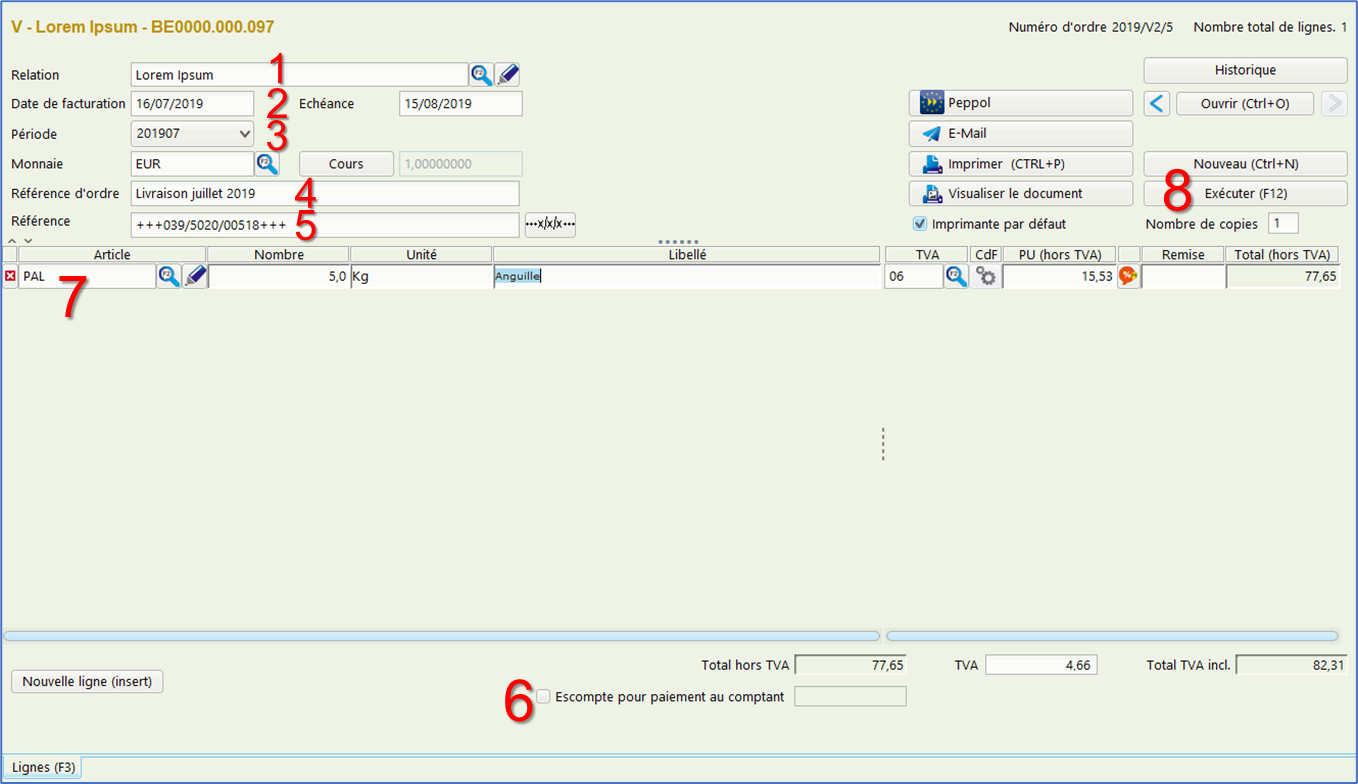The image size is (1358, 784).
Task: Click Ouvrir (Ctrl+O)
Action: [1245, 103]
